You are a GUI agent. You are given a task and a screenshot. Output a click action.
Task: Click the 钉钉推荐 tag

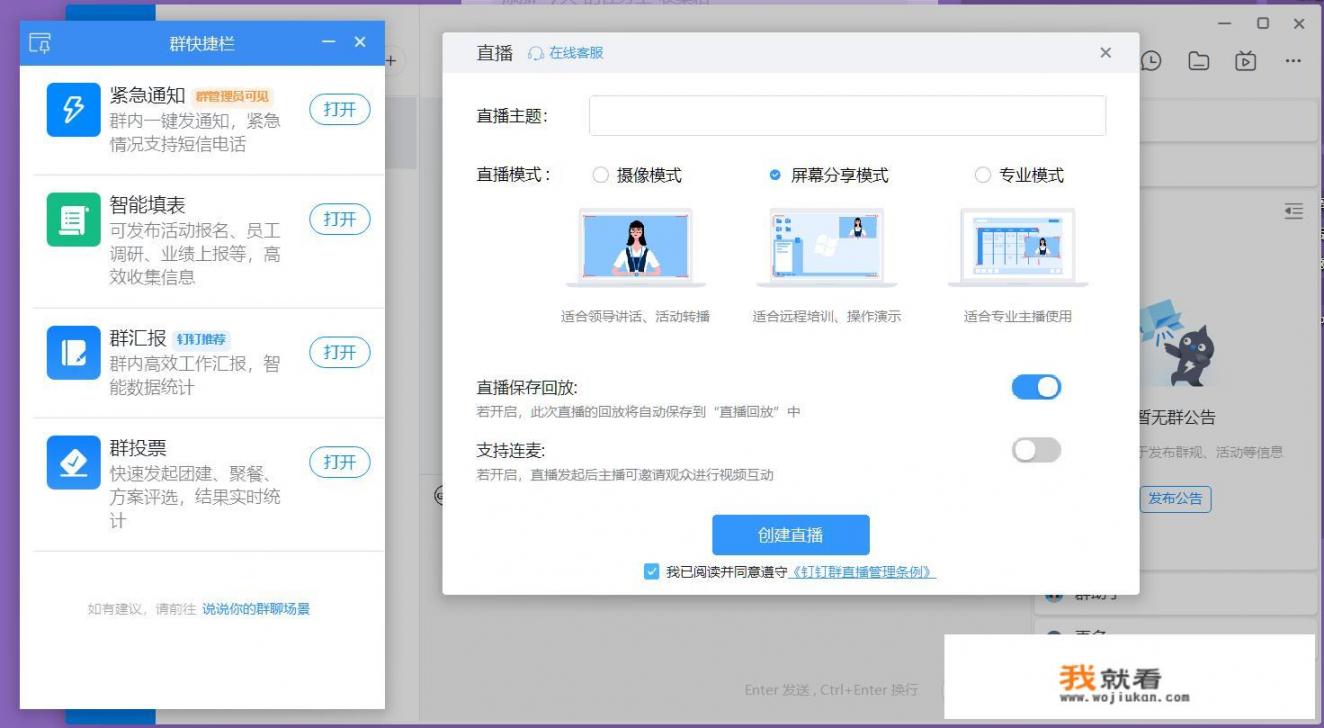coord(202,339)
